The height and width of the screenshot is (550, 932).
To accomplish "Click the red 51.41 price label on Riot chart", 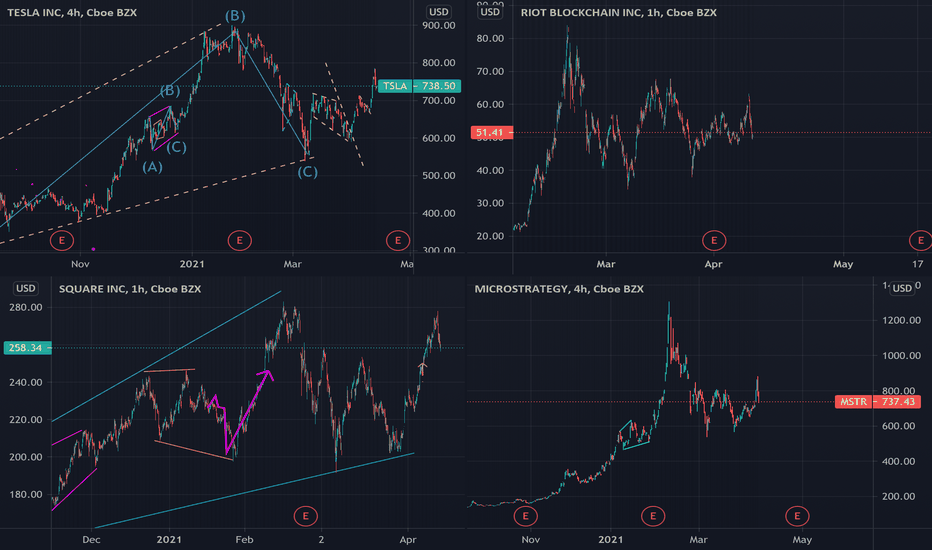I will [492, 133].
